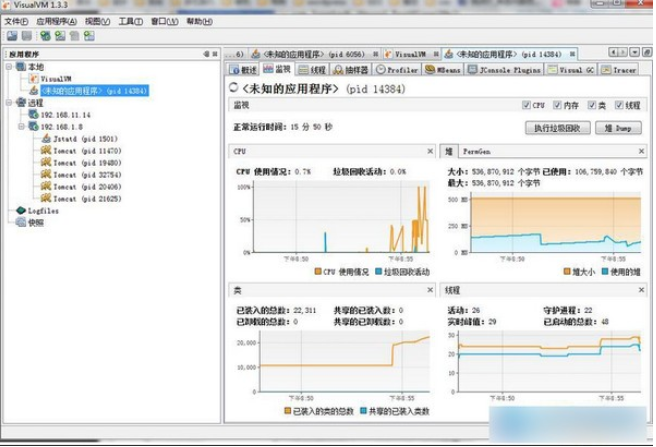Click the 远程 network icon

[x=21, y=103]
